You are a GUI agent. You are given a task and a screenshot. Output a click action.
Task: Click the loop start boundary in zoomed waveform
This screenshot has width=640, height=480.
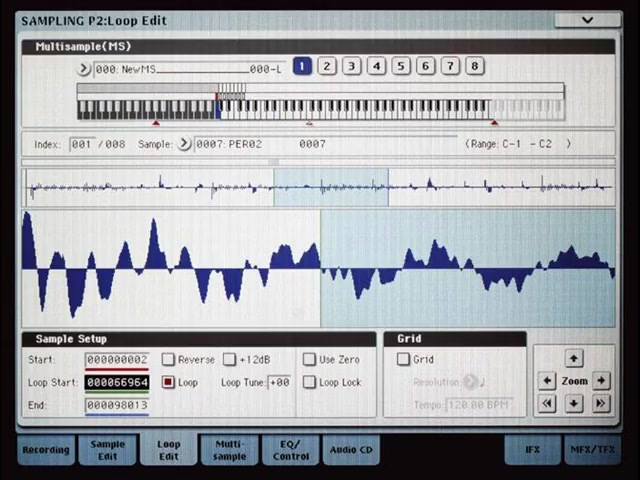[321, 268]
